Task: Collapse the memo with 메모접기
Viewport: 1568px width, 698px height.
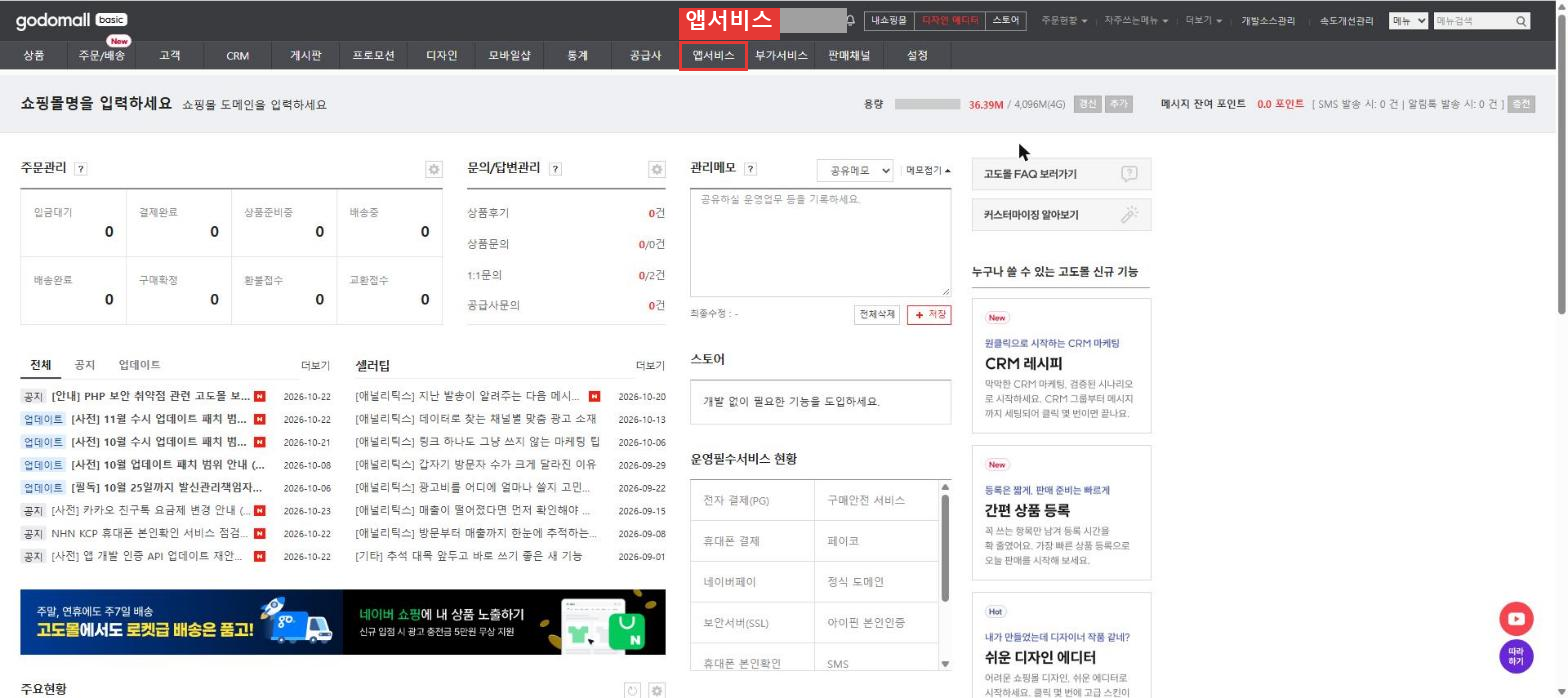Action: (928, 170)
